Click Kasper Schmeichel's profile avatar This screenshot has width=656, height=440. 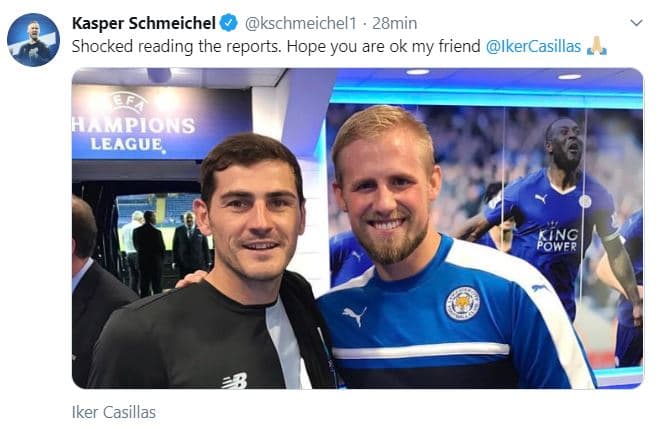click(x=33, y=40)
